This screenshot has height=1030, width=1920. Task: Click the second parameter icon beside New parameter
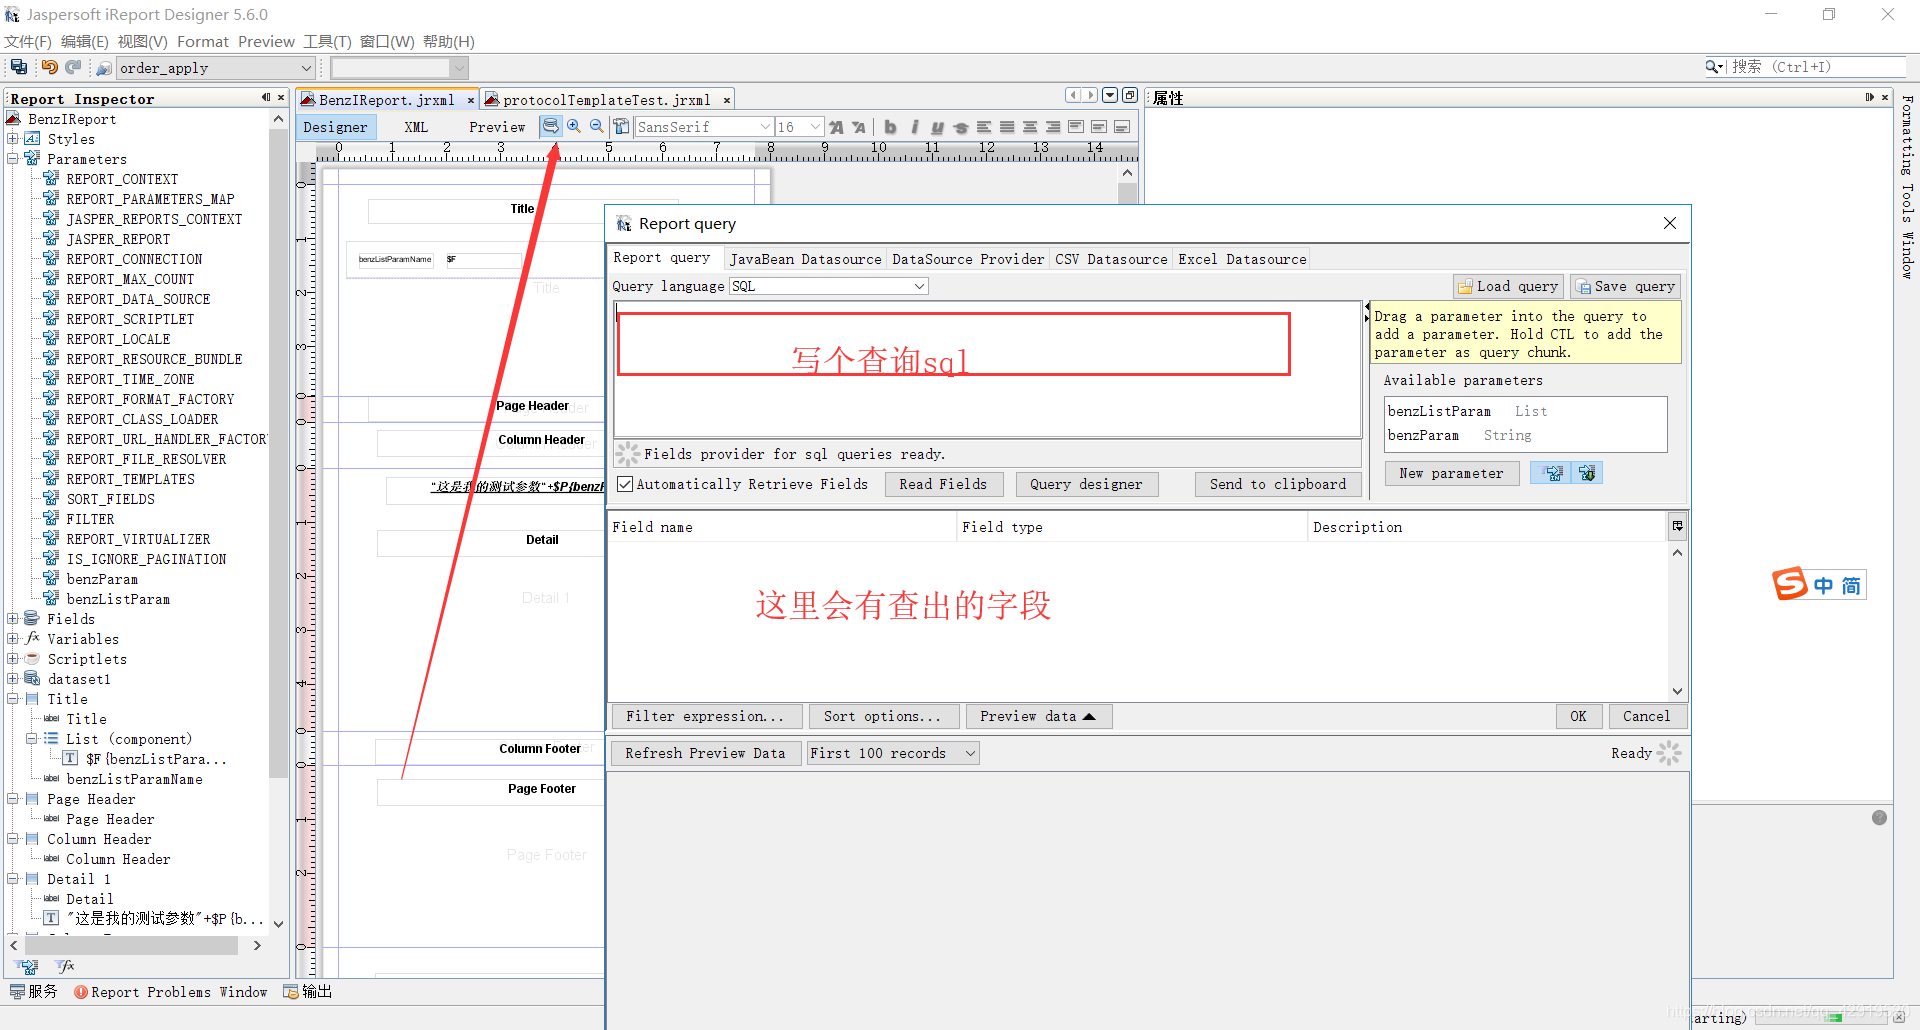[x=1587, y=473]
